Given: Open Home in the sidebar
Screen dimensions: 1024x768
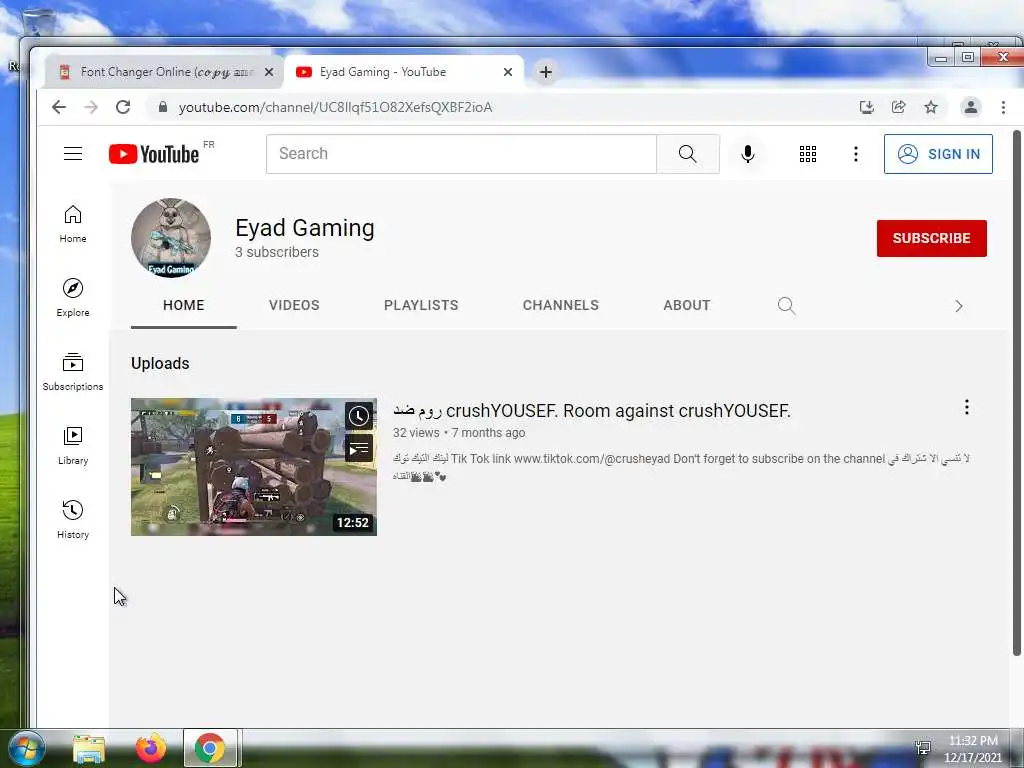Looking at the screenshot, I should 72,224.
